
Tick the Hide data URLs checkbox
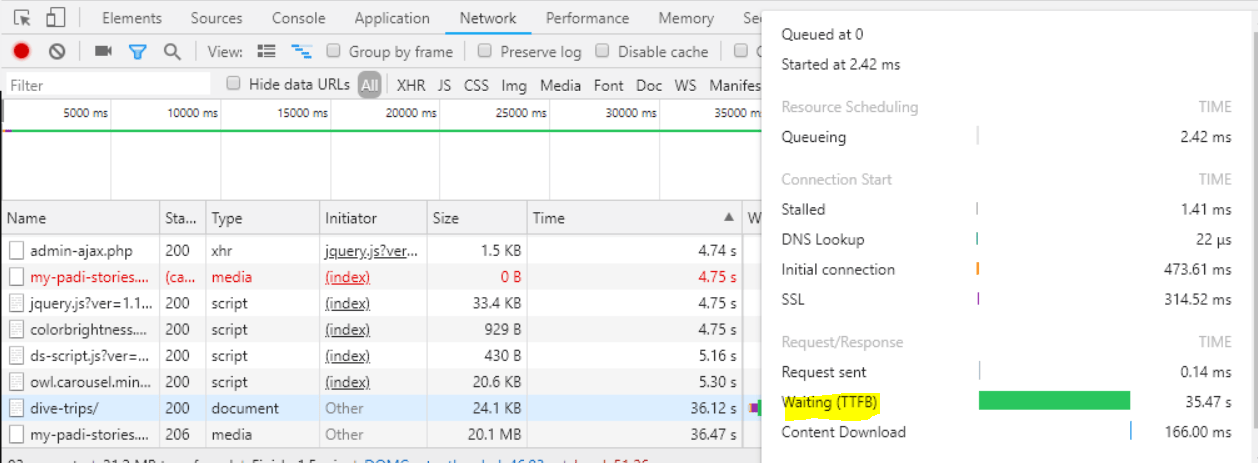(x=234, y=84)
